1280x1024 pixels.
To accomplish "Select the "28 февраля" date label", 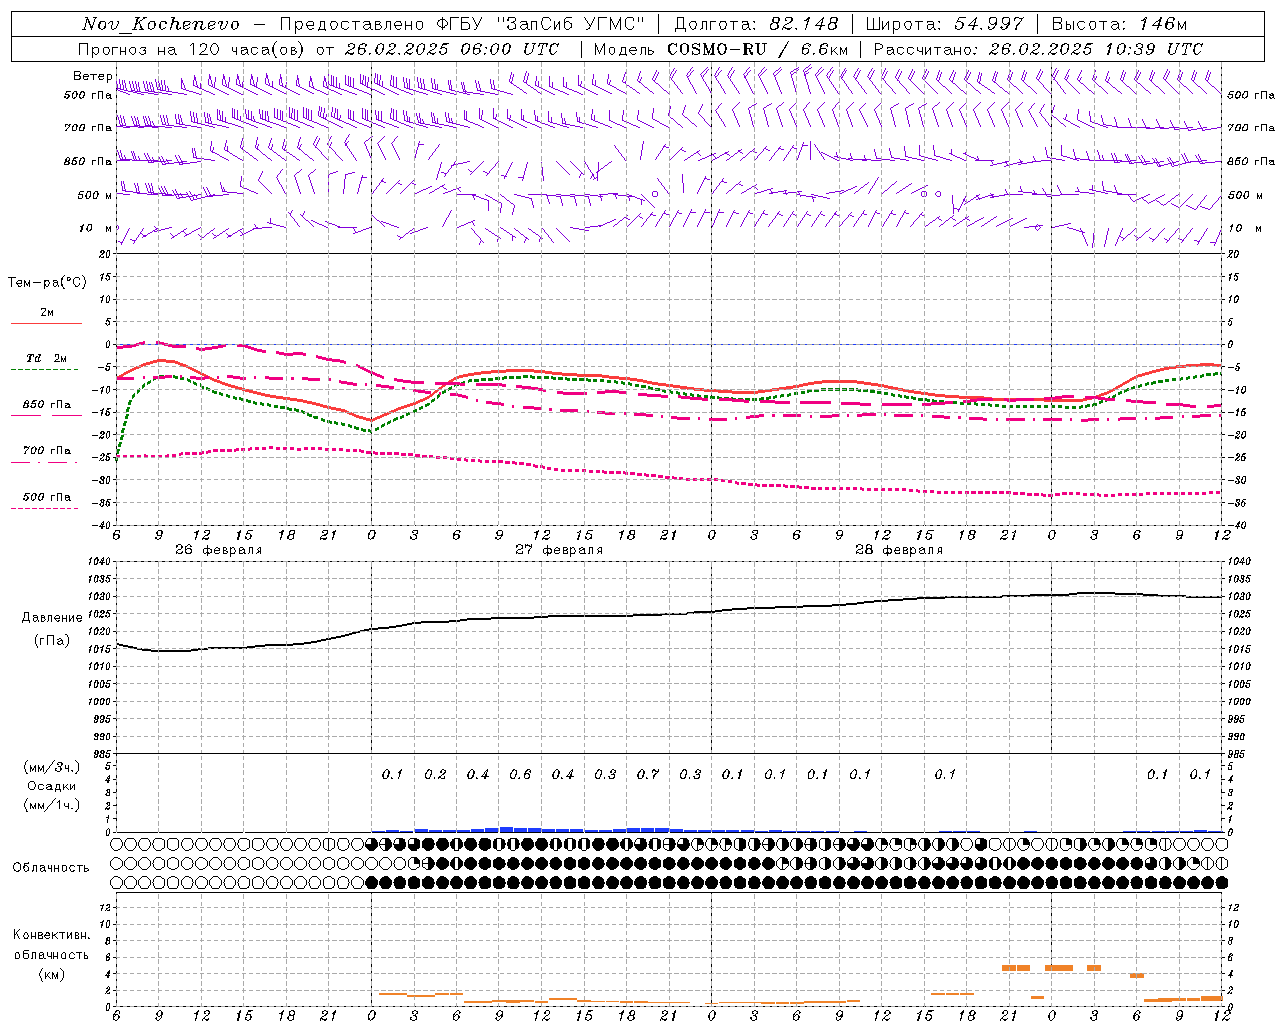I will tap(898, 550).
